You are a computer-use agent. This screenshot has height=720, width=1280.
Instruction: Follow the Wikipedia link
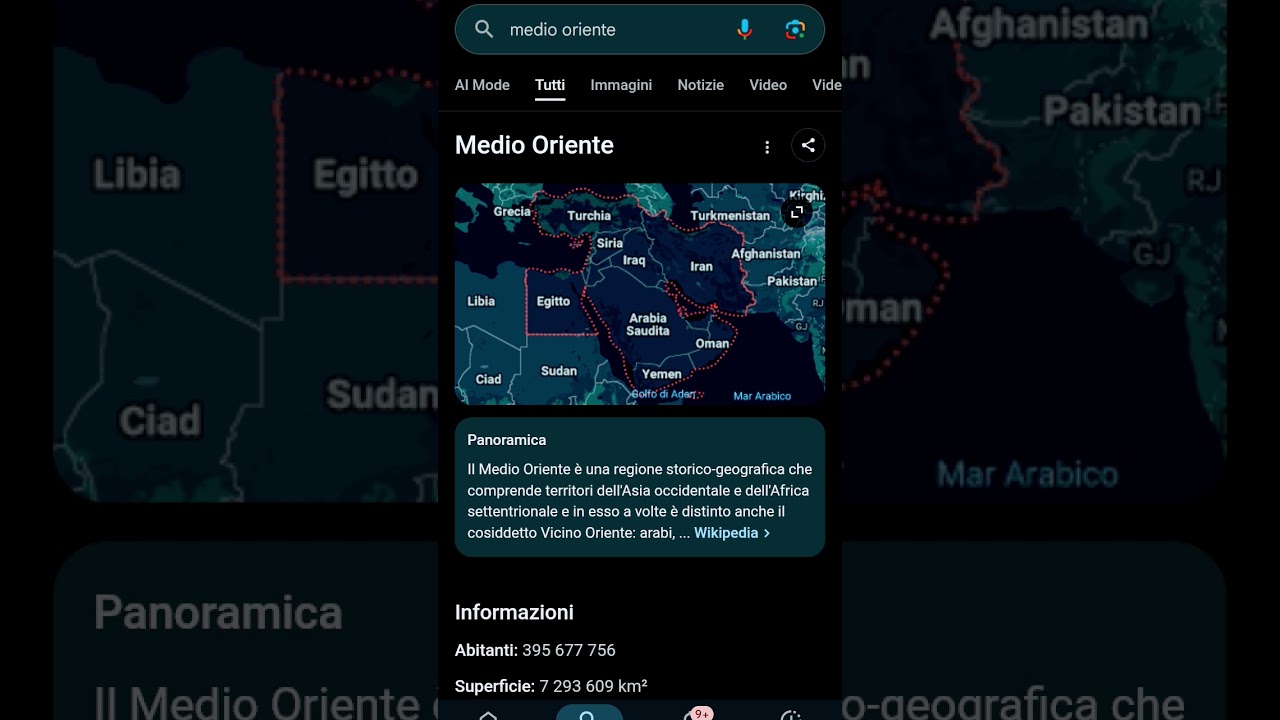(x=726, y=533)
